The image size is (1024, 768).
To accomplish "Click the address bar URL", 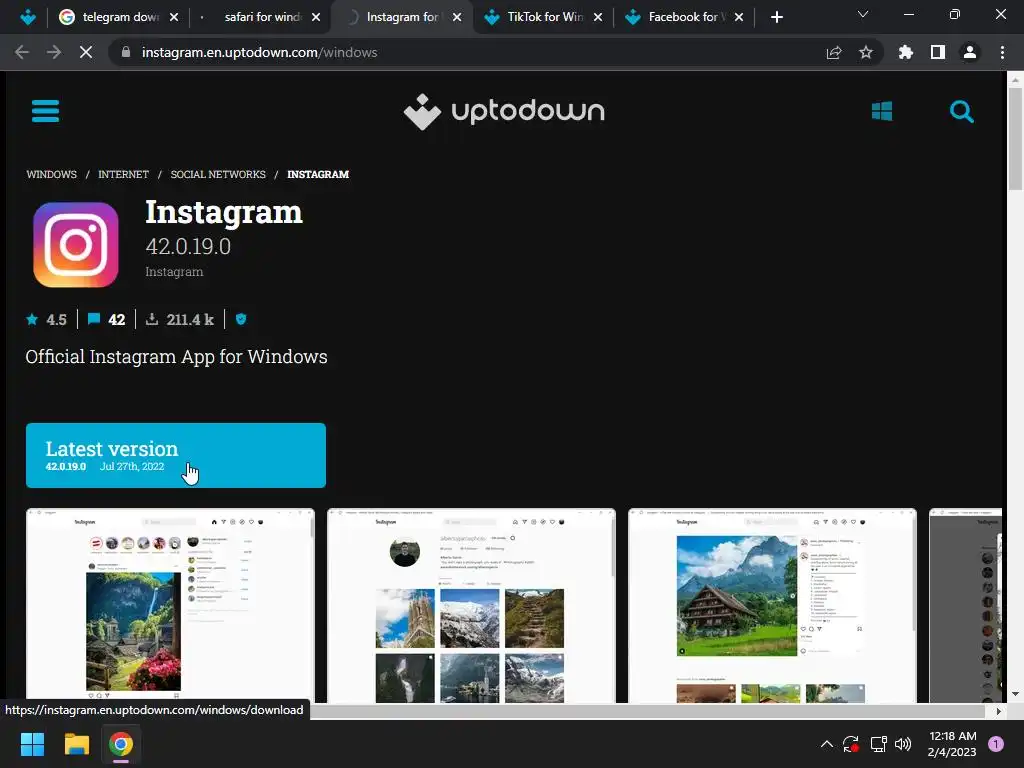I will [x=259, y=52].
